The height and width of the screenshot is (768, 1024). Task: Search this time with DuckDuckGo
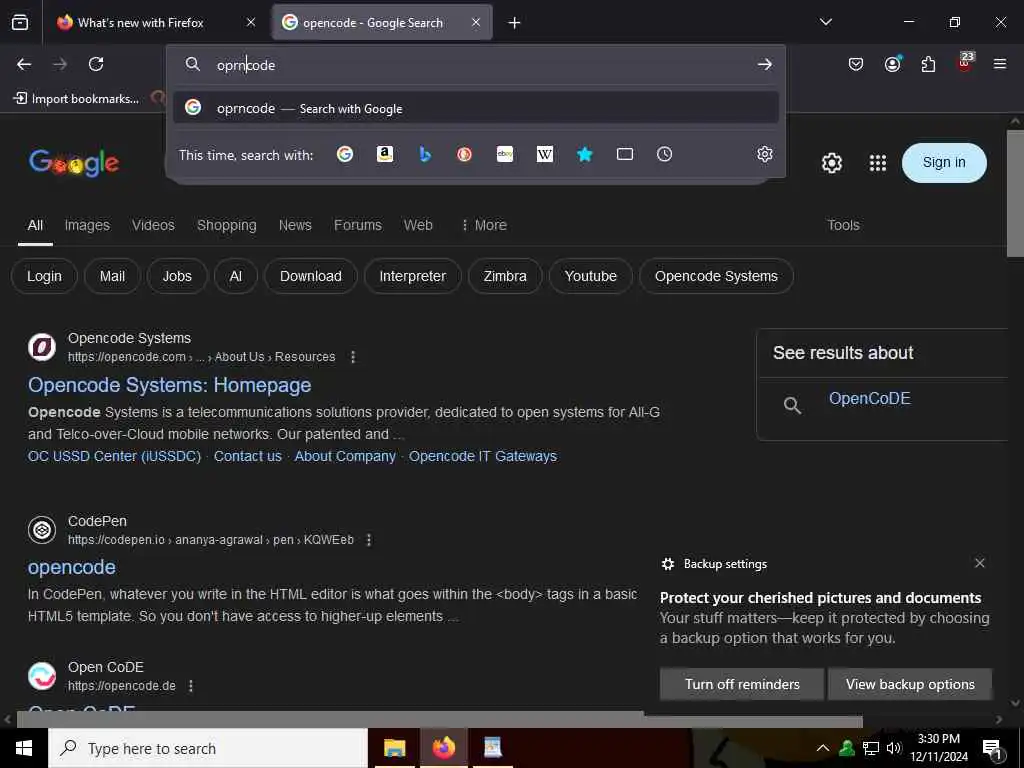(464, 154)
